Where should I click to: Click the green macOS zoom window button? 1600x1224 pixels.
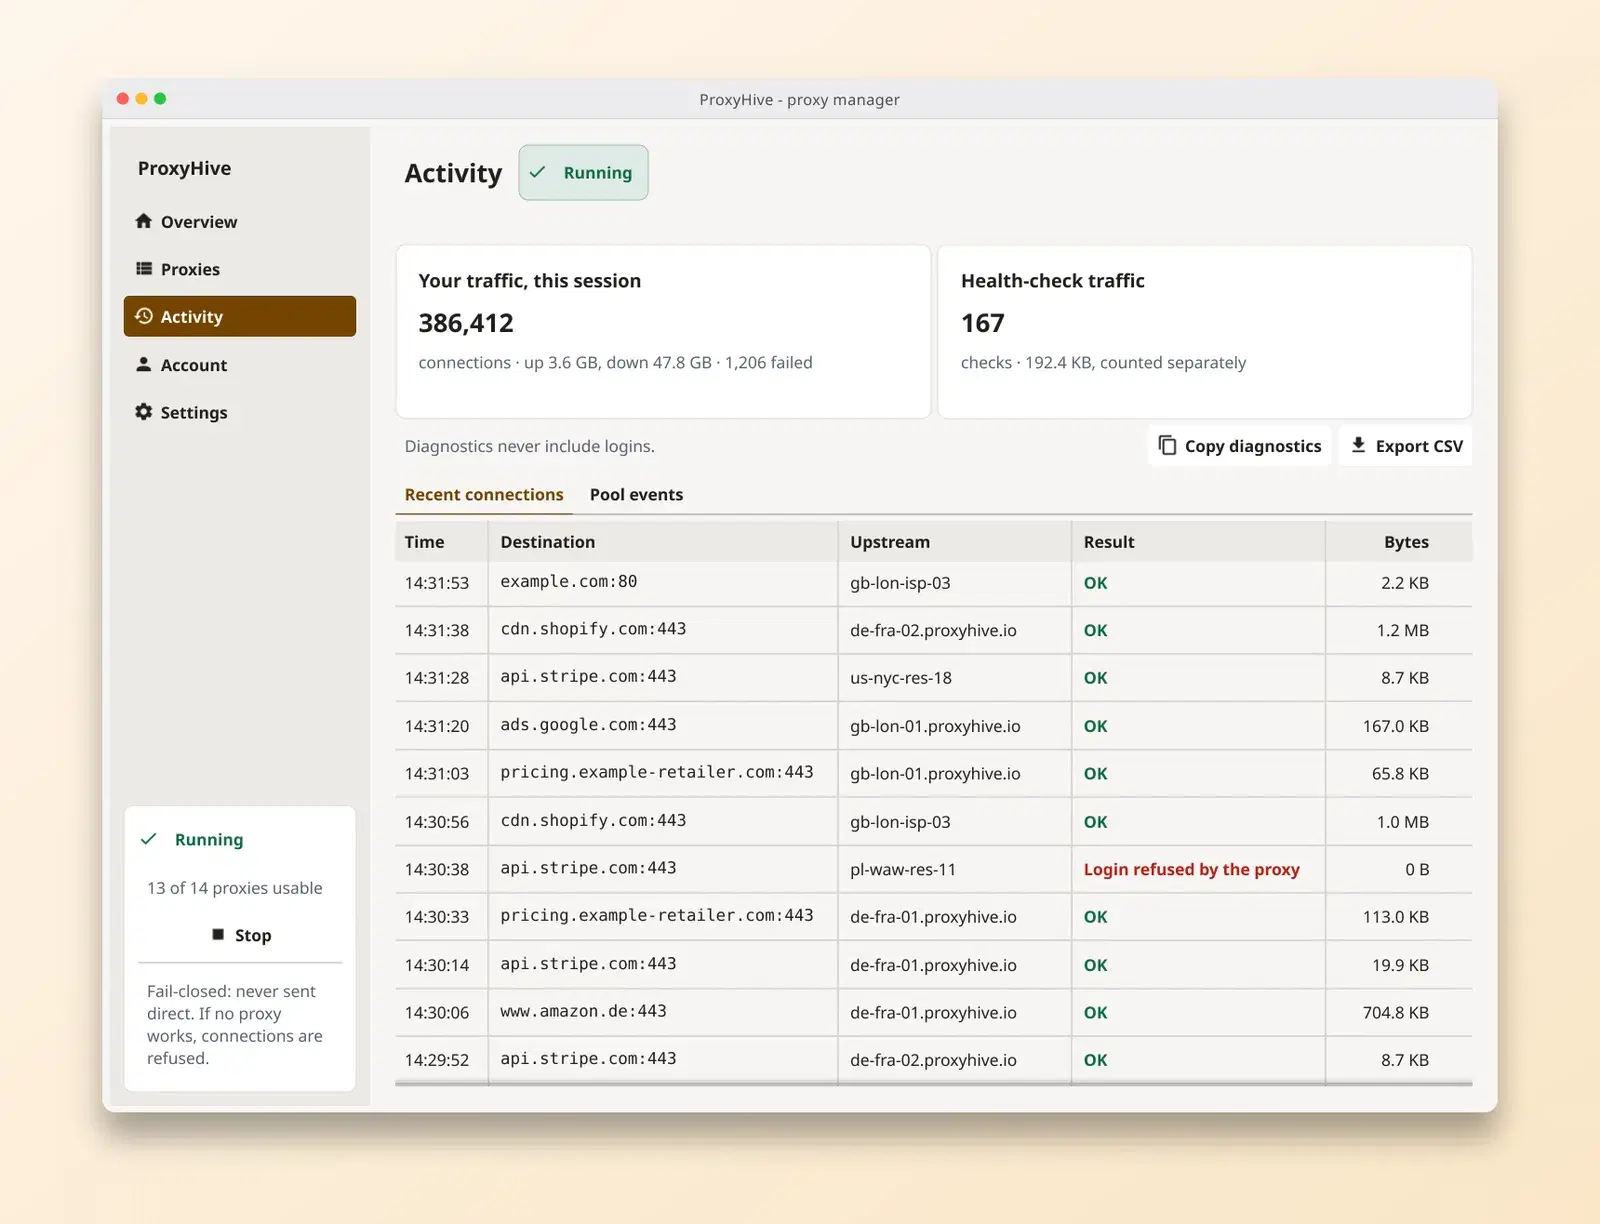(x=160, y=98)
